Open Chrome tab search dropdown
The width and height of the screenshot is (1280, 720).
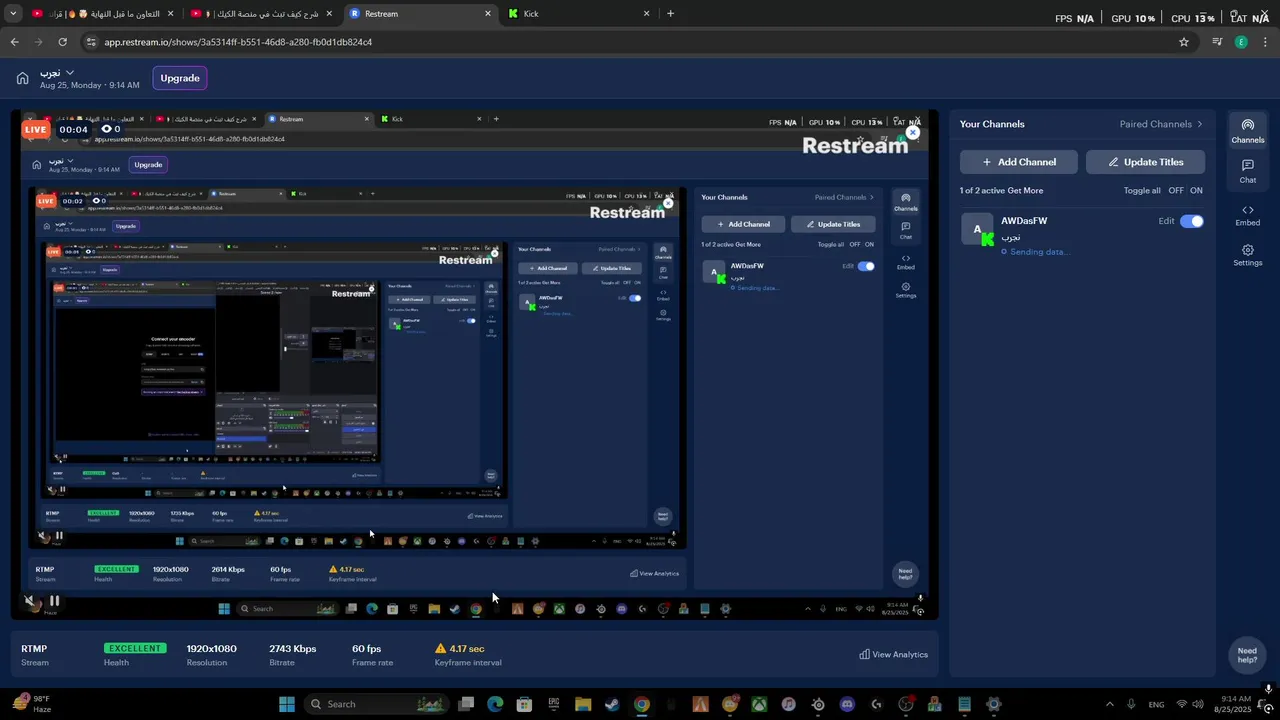click(x=13, y=14)
